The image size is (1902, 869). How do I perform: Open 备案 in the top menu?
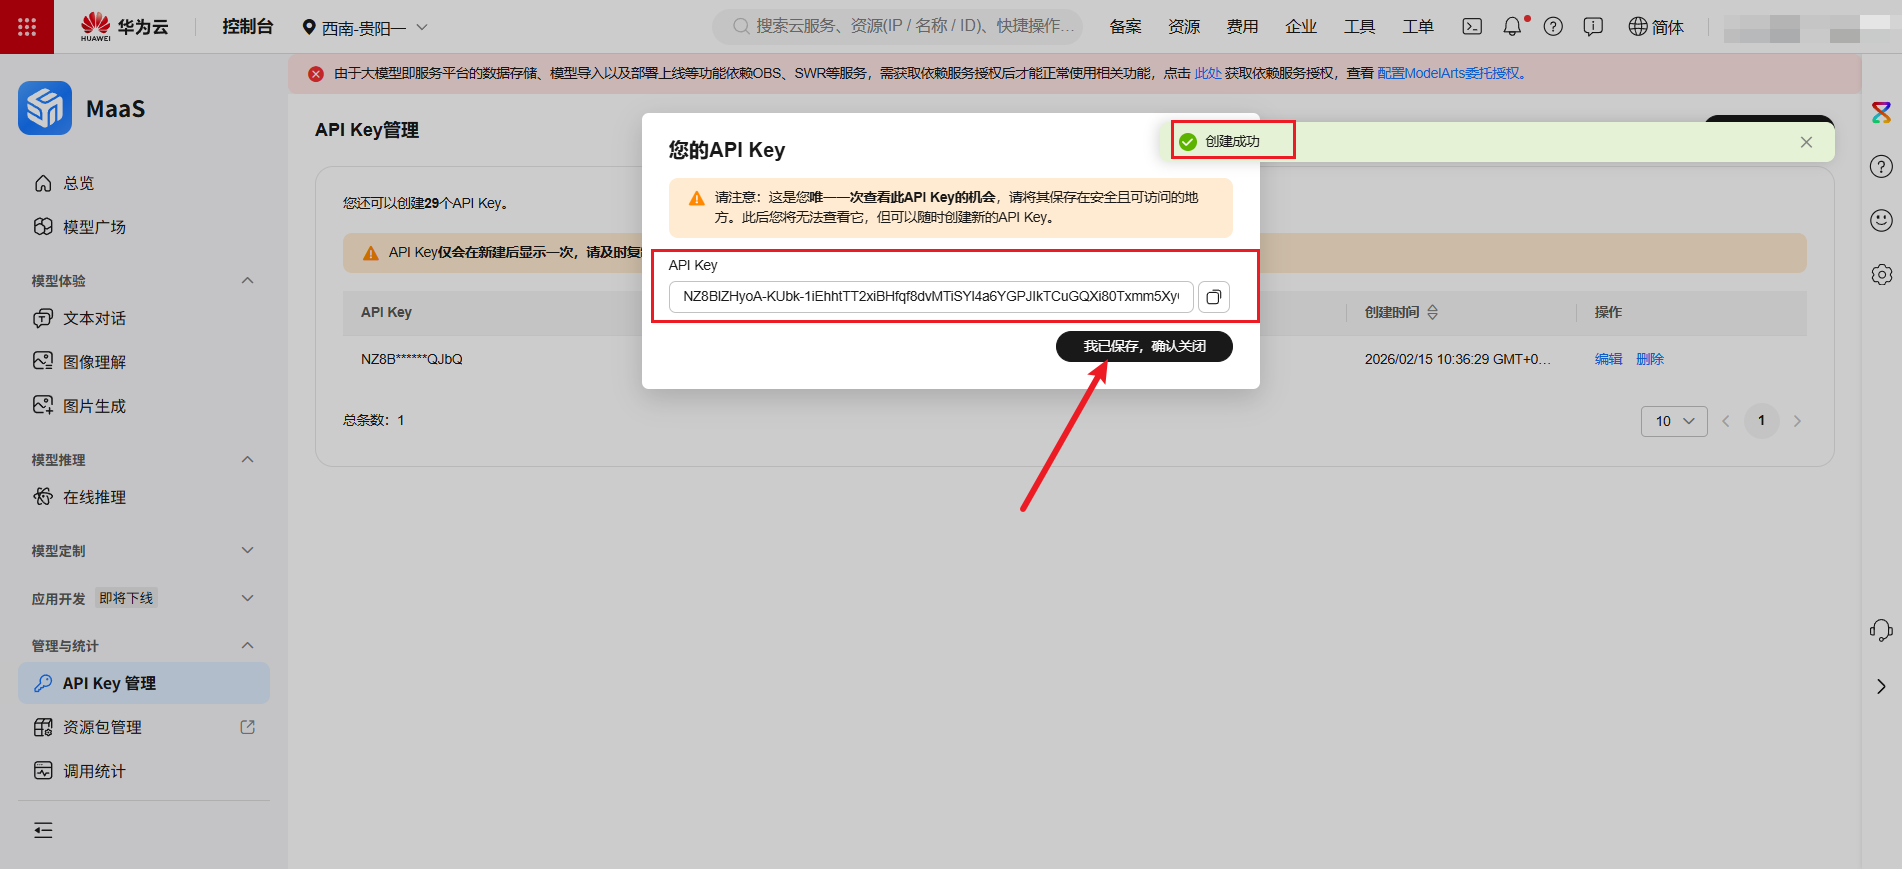tap(1125, 27)
